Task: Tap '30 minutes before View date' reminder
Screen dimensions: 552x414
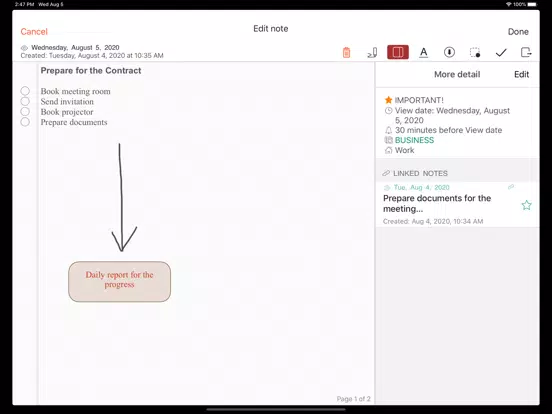Action: [x=448, y=130]
